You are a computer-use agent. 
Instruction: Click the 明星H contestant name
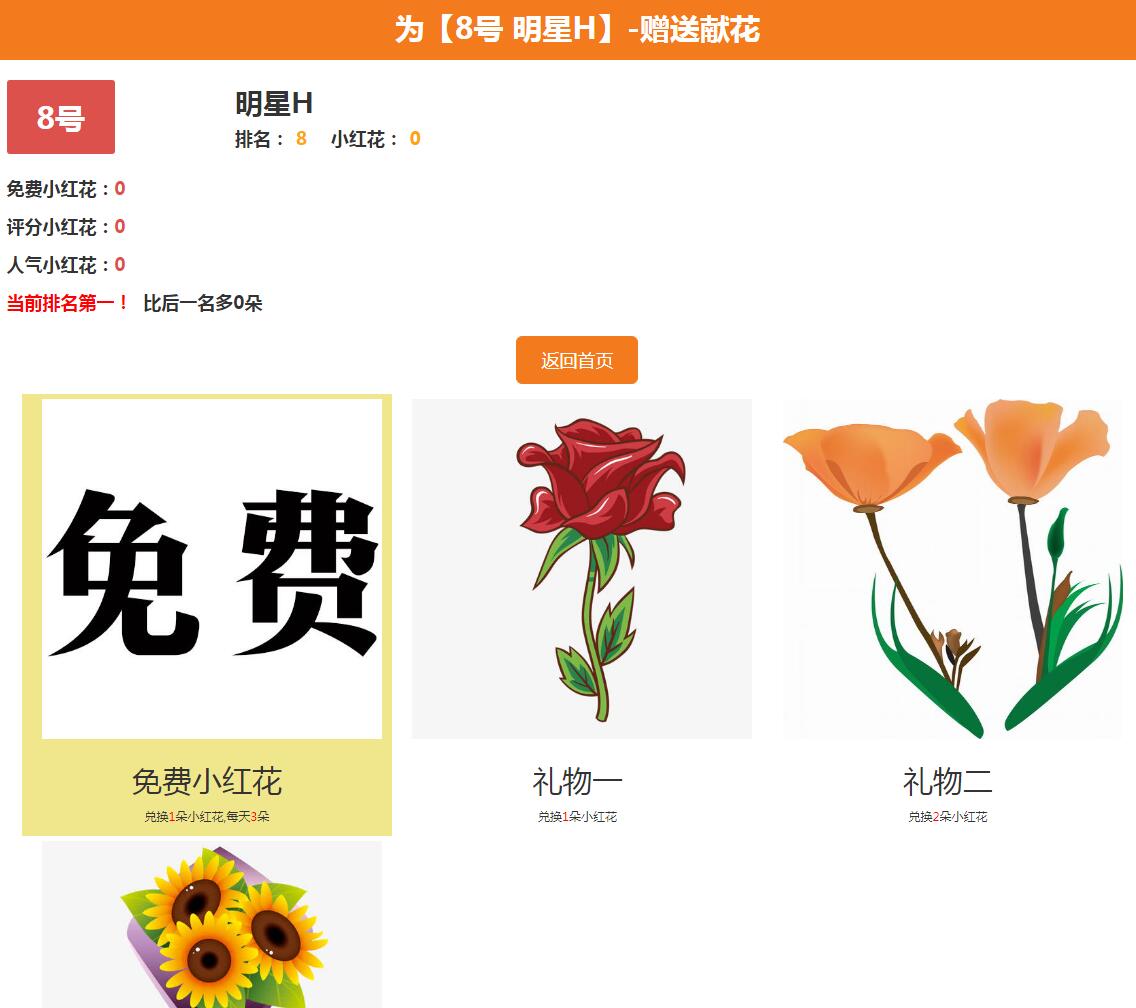click(274, 103)
